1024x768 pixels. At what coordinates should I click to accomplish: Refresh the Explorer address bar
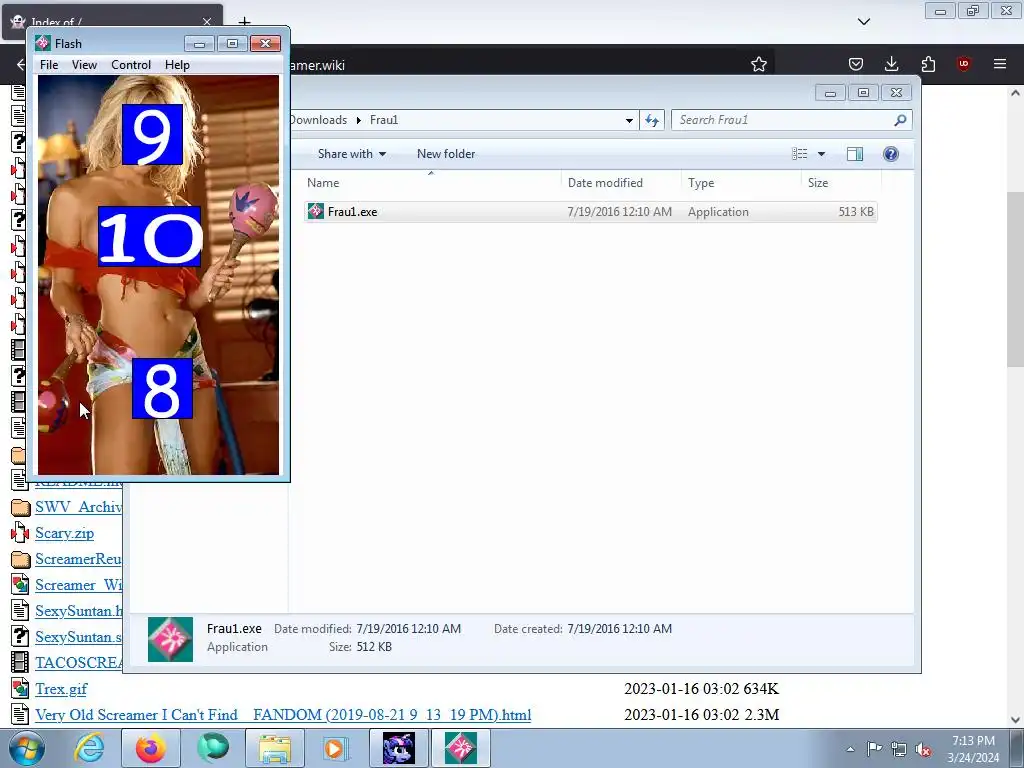point(652,120)
